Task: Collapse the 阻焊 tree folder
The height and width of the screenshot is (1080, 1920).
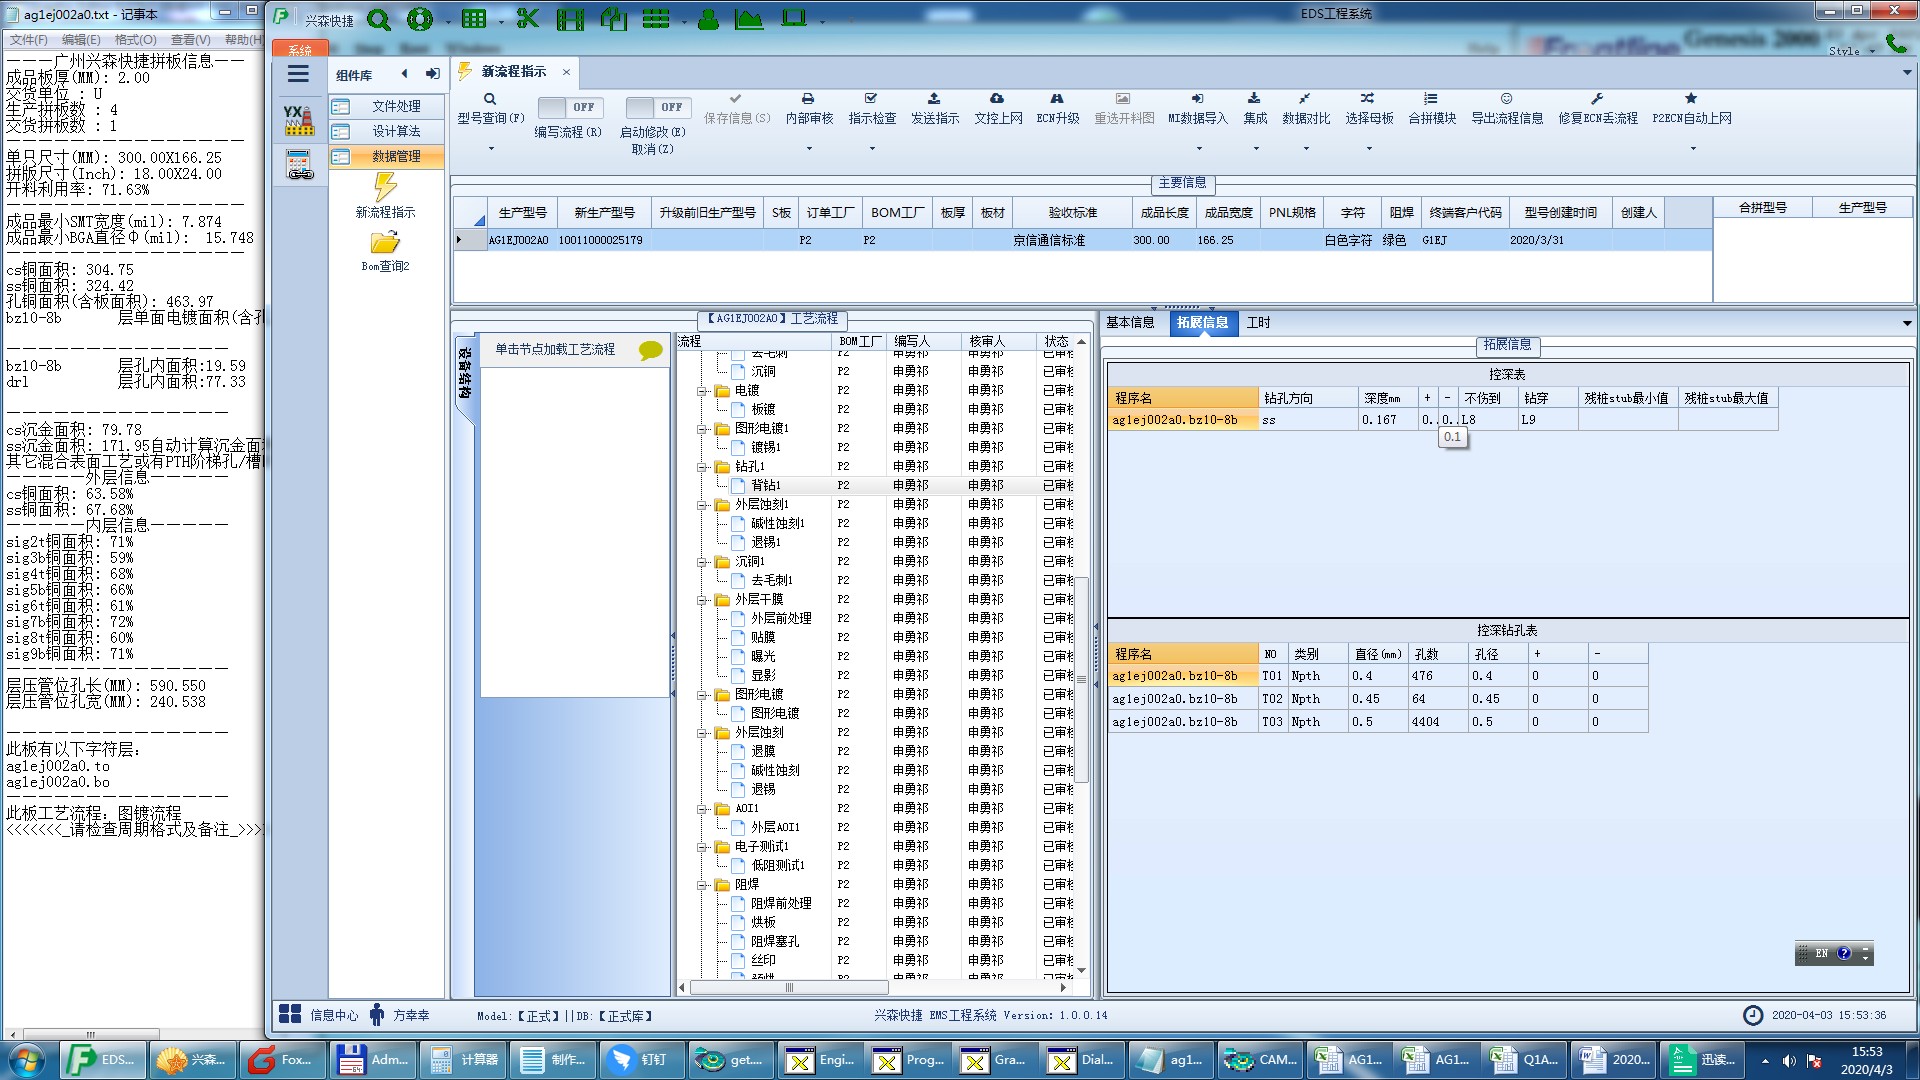Action: pyautogui.click(x=702, y=885)
